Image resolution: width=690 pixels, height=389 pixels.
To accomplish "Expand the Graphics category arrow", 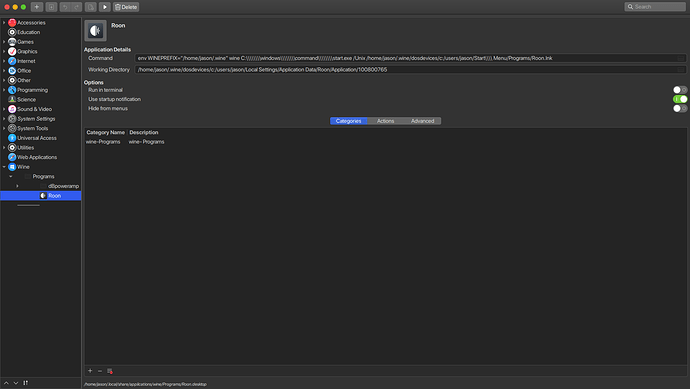I will click(4, 51).
